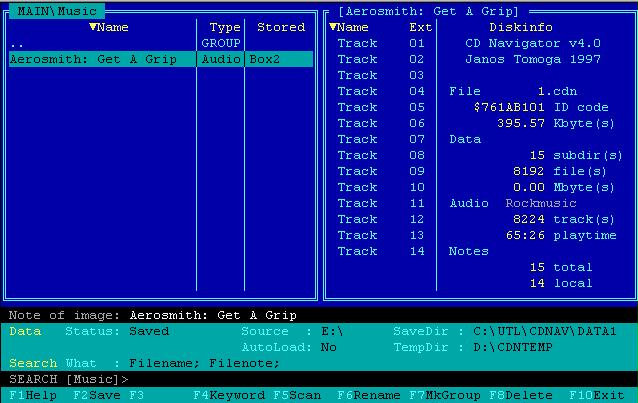
Task: Click Janos Tomoga 1997 credit text
Action: [x=533, y=59]
